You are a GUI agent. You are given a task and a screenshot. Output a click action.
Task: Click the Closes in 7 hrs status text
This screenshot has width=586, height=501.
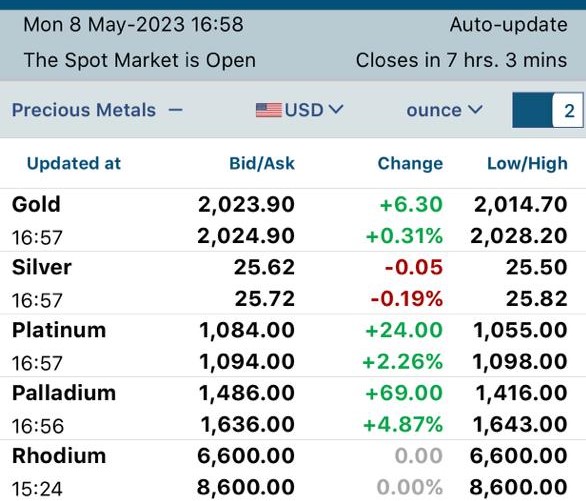pos(462,60)
